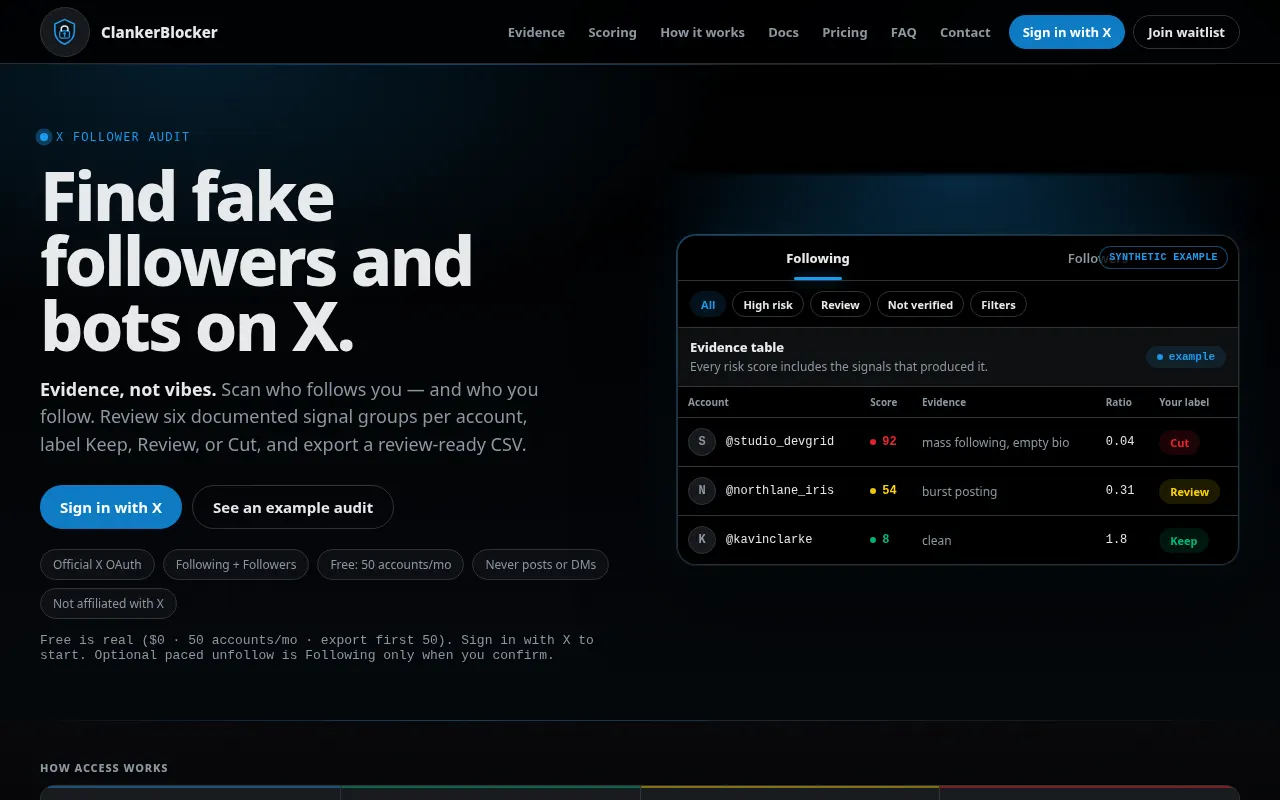
Task: Click the @studio_devgrid handle
Action: point(779,442)
